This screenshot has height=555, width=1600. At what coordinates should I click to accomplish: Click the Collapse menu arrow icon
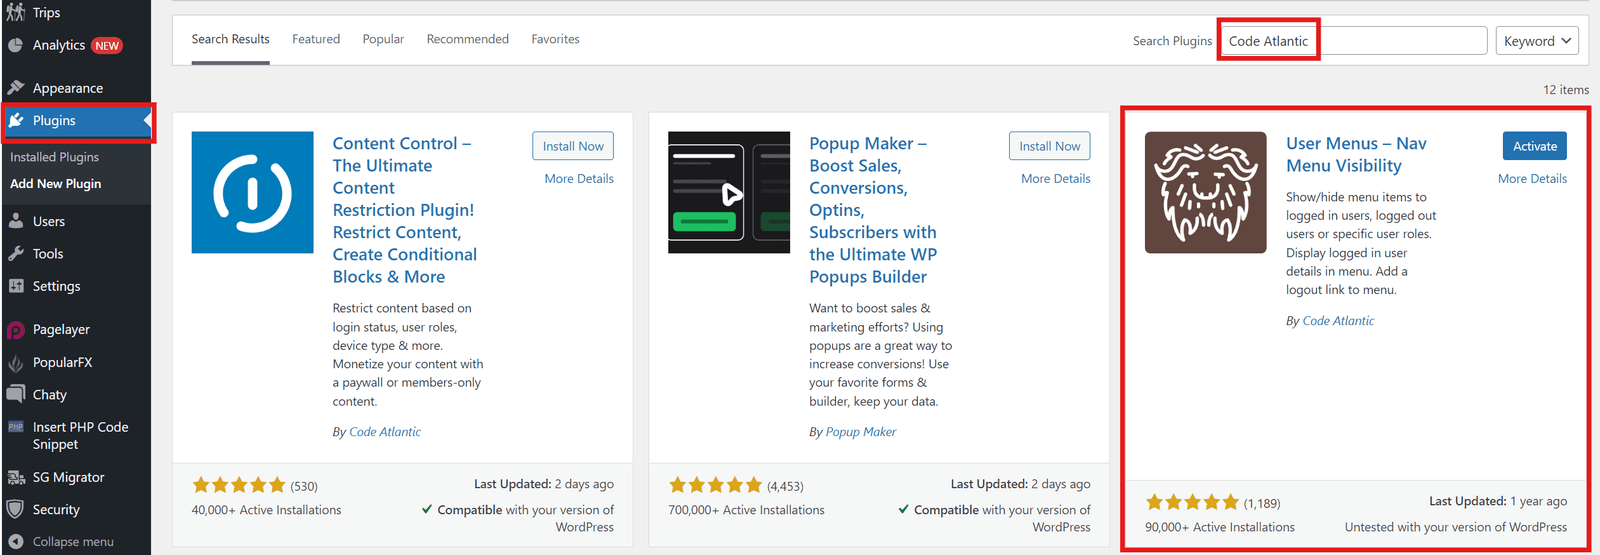pyautogui.click(x=15, y=541)
